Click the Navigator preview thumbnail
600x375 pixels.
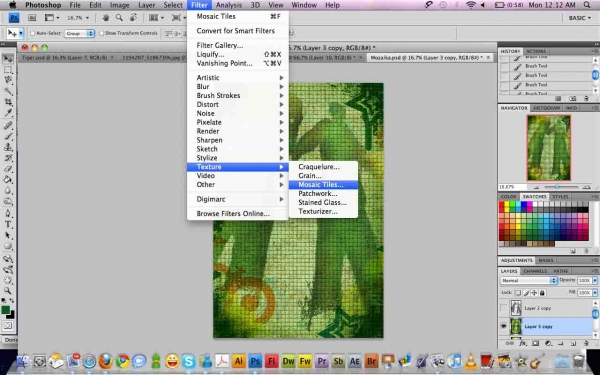(x=548, y=148)
